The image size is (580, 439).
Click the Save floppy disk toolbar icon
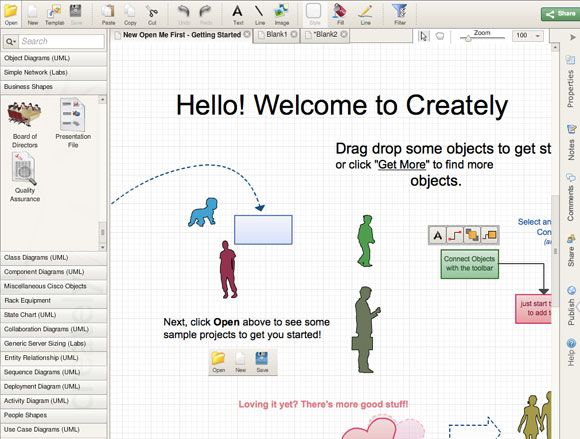pos(76,14)
